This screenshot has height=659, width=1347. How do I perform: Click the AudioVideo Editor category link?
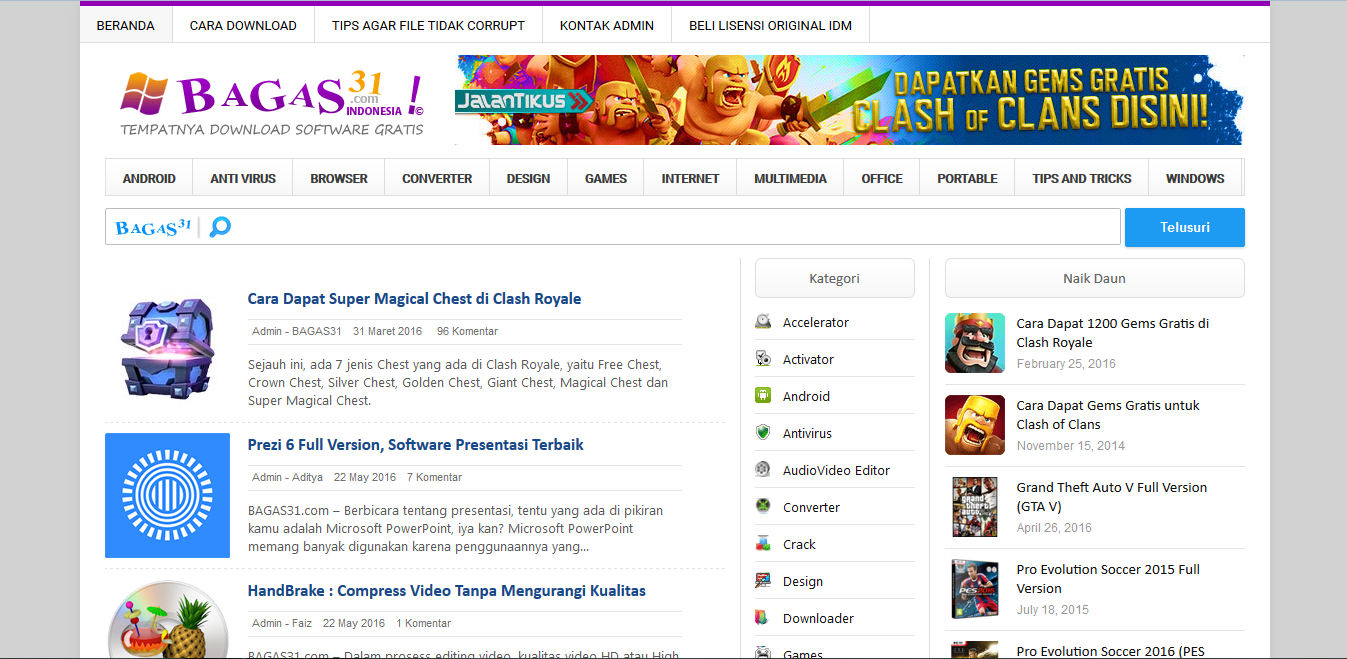click(x=836, y=471)
